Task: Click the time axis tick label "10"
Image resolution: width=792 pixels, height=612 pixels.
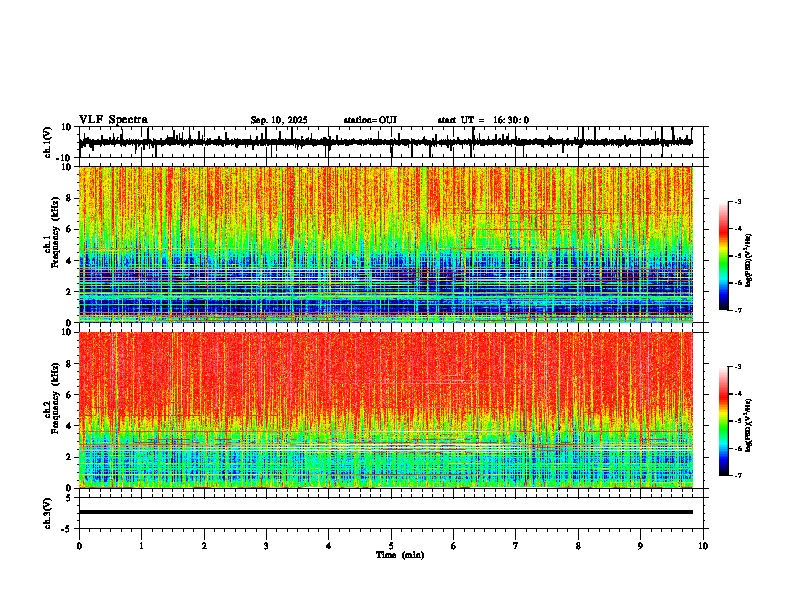Action: 703,546
